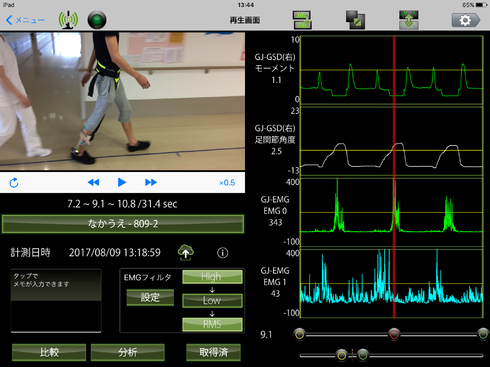Click the 設定 button

pyautogui.click(x=150, y=297)
